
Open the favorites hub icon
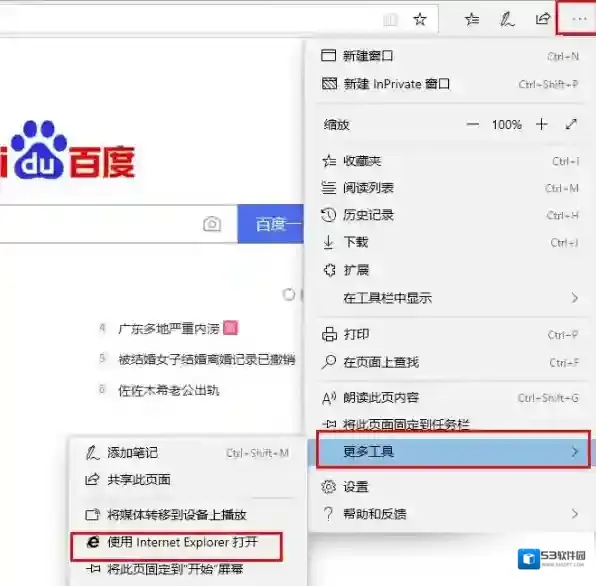pyautogui.click(x=472, y=19)
